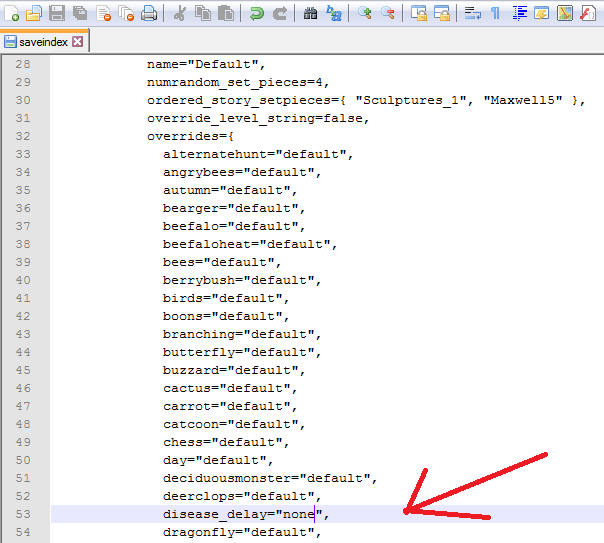Image resolution: width=604 pixels, height=543 pixels.
Task: Click the butterfly="default" line
Action: [x=242, y=352]
